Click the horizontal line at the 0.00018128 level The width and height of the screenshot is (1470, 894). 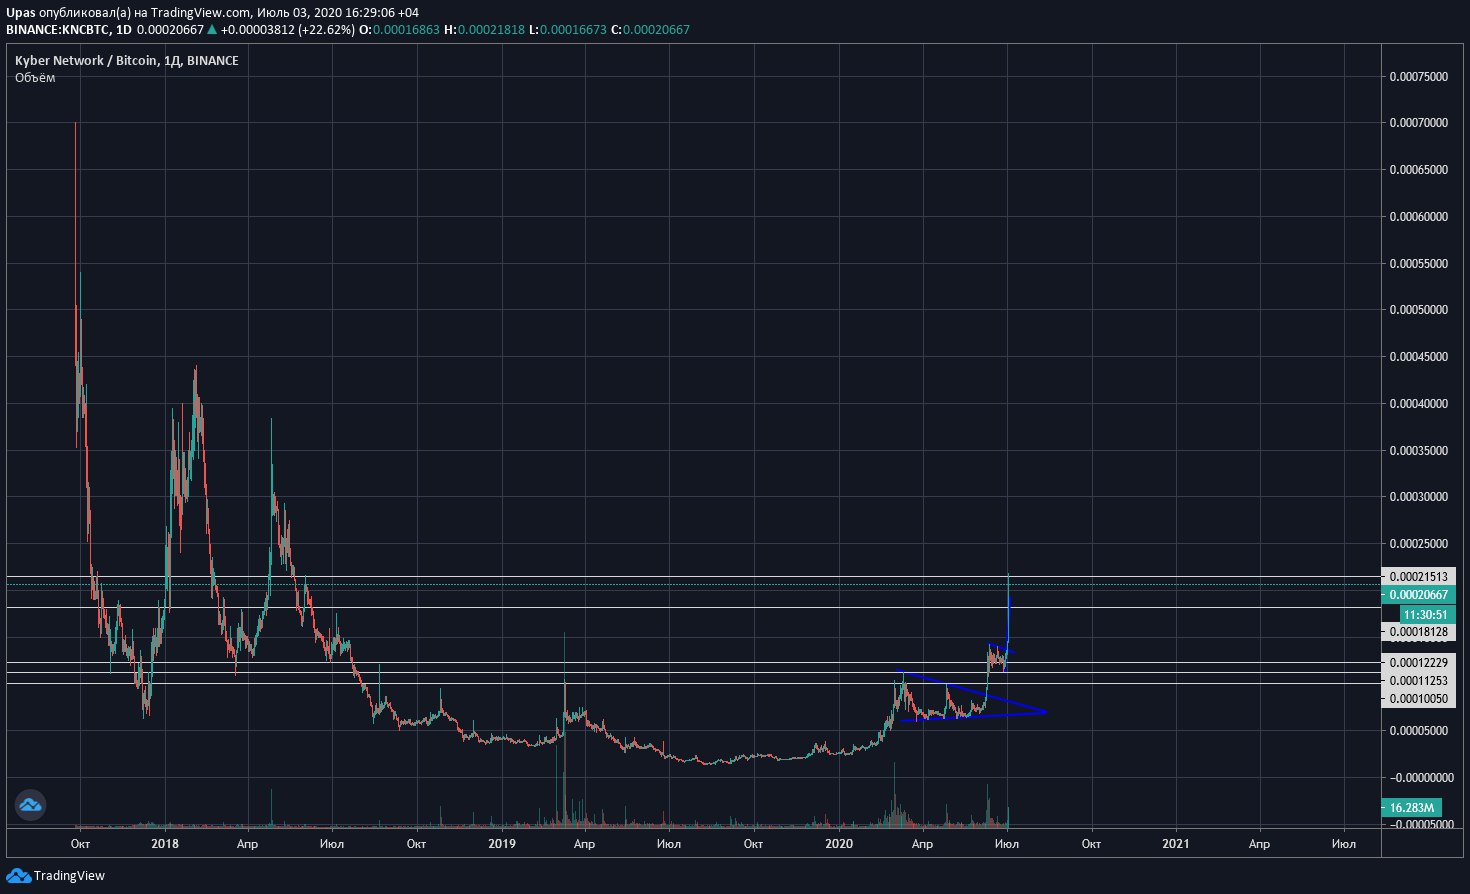tap(693, 607)
